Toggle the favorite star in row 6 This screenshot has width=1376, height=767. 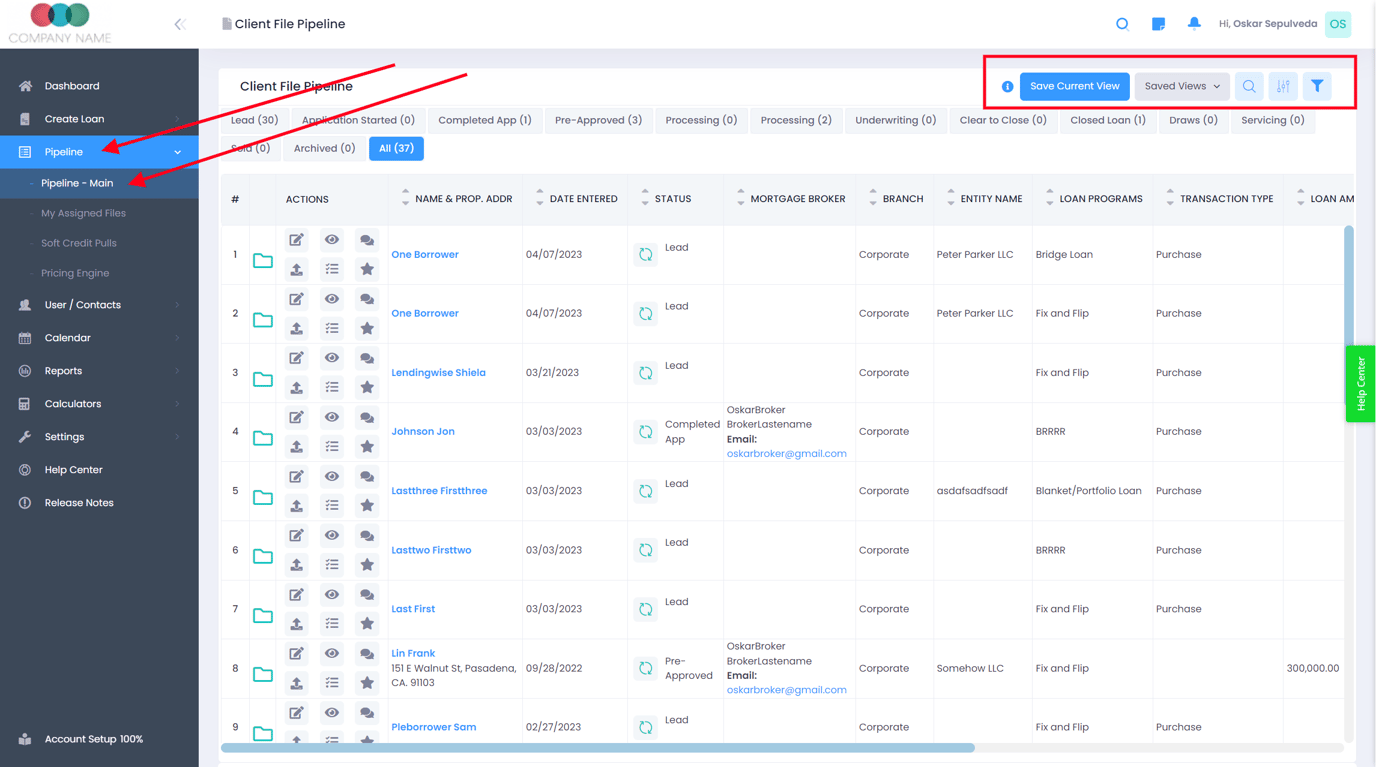pos(367,565)
